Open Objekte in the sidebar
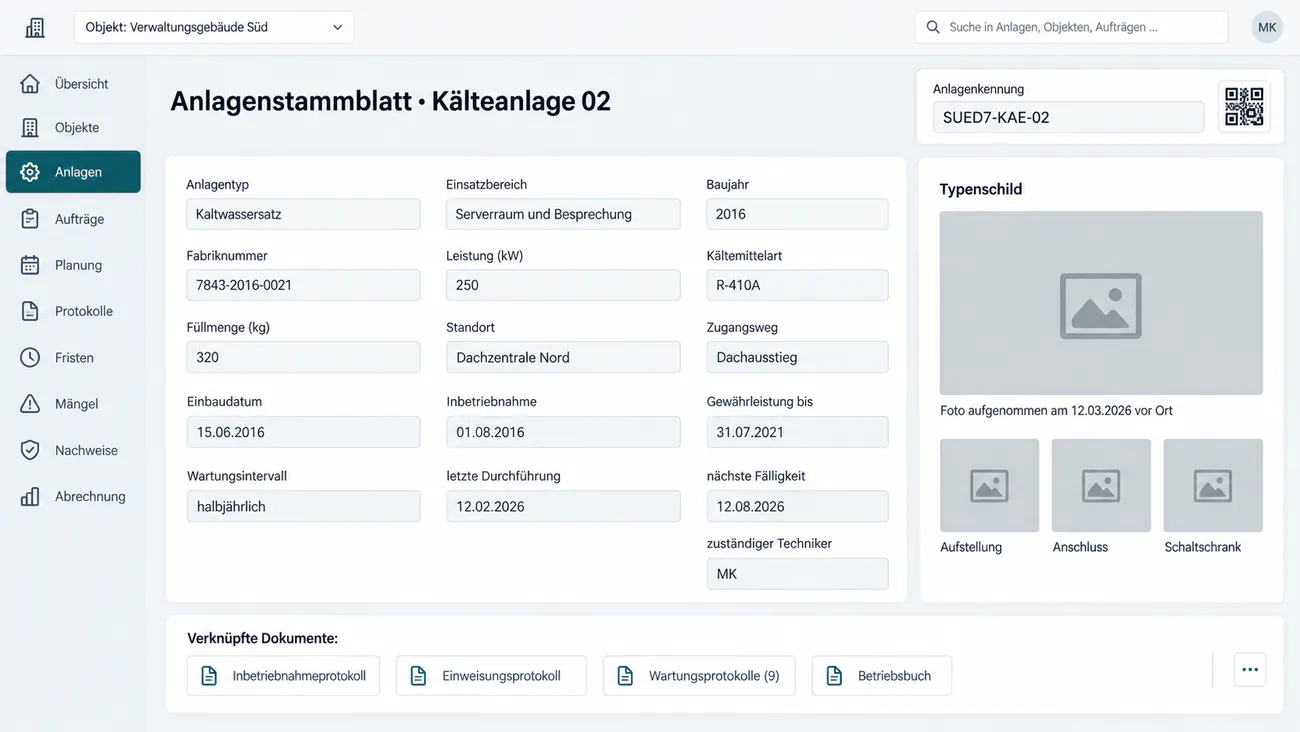 coord(73,128)
